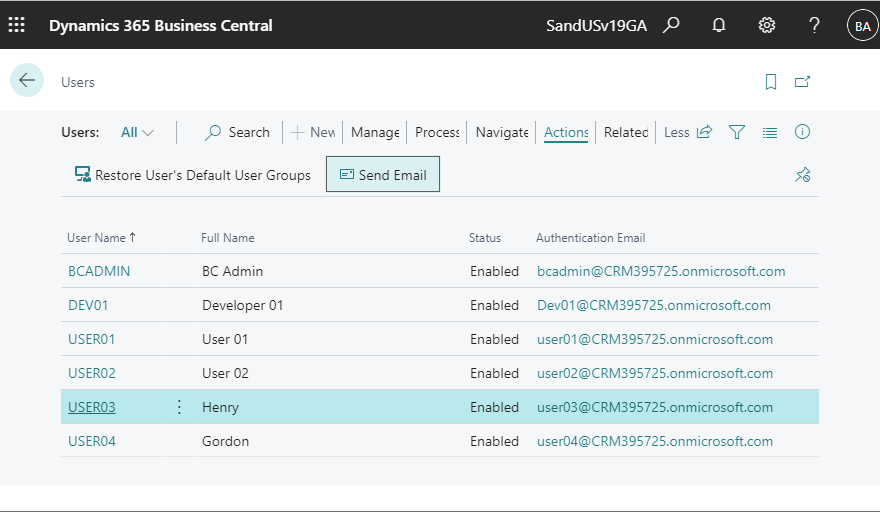The width and height of the screenshot is (880, 512).
Task: Open the USER04 user link
Action: tap(91, 441)
